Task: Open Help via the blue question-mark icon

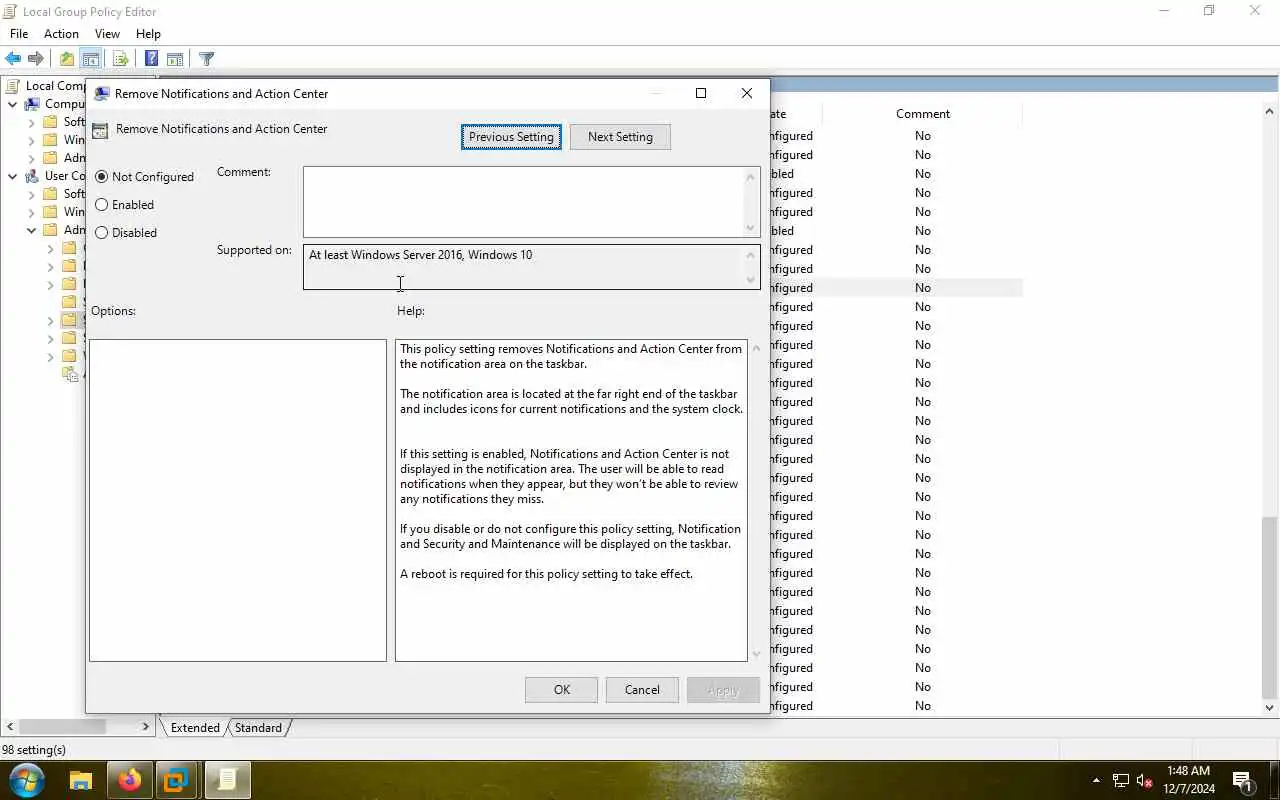Action: (x=151, y=59)
